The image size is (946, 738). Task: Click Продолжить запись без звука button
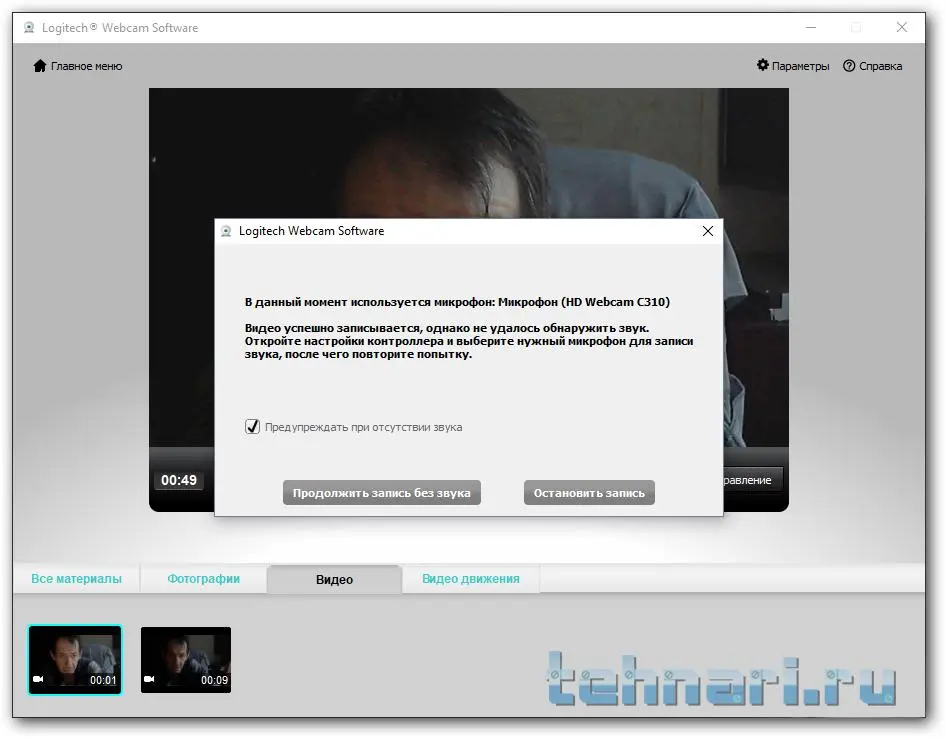[381, 492]
